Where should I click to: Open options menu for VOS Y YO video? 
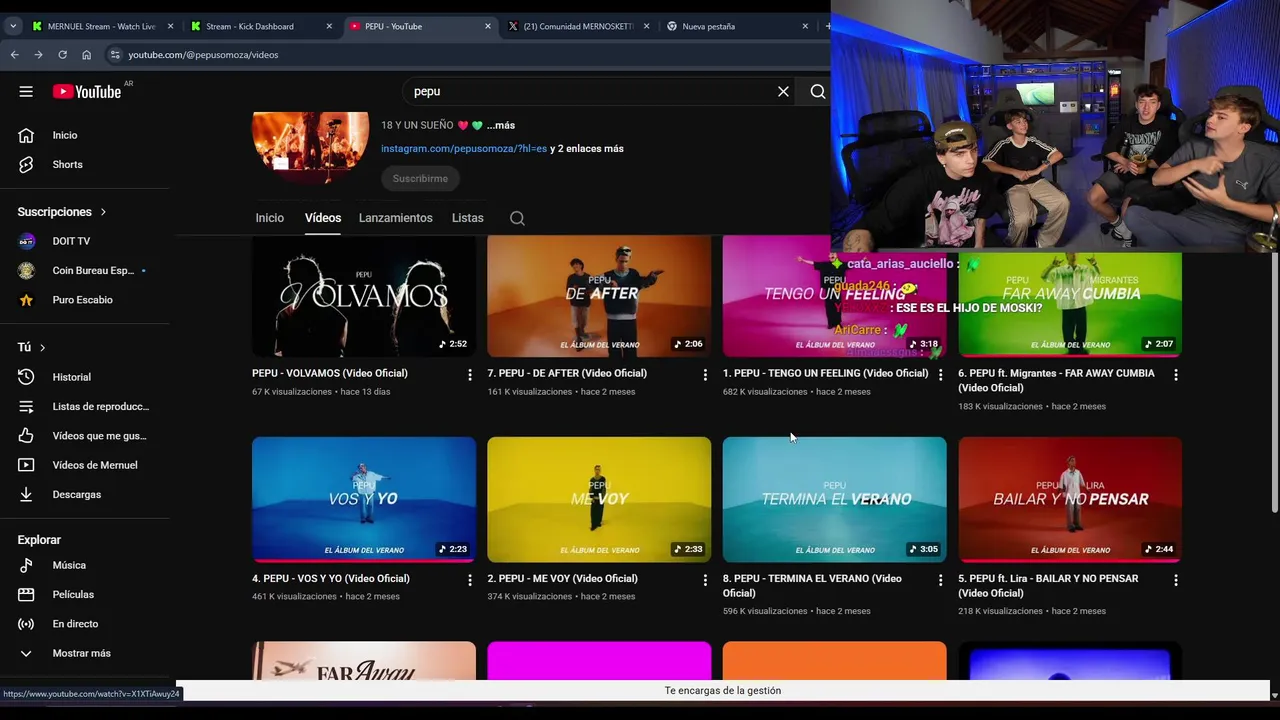pos(470,579)
